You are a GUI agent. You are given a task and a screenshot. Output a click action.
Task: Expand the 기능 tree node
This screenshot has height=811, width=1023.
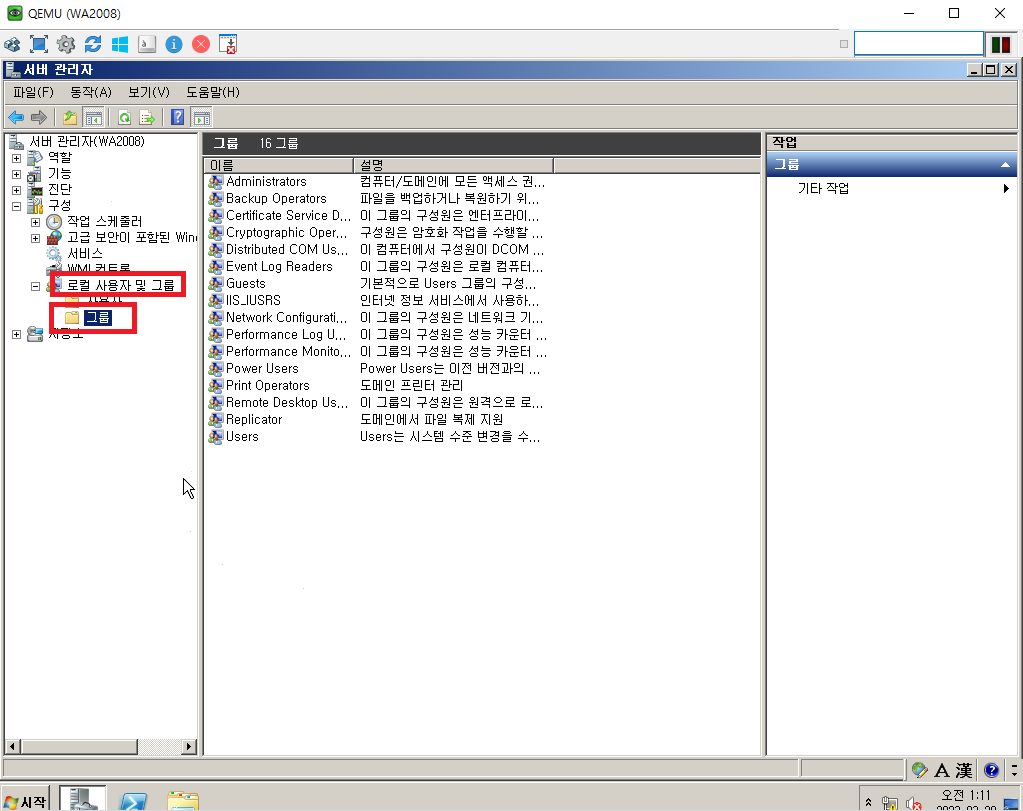point(17,174)
